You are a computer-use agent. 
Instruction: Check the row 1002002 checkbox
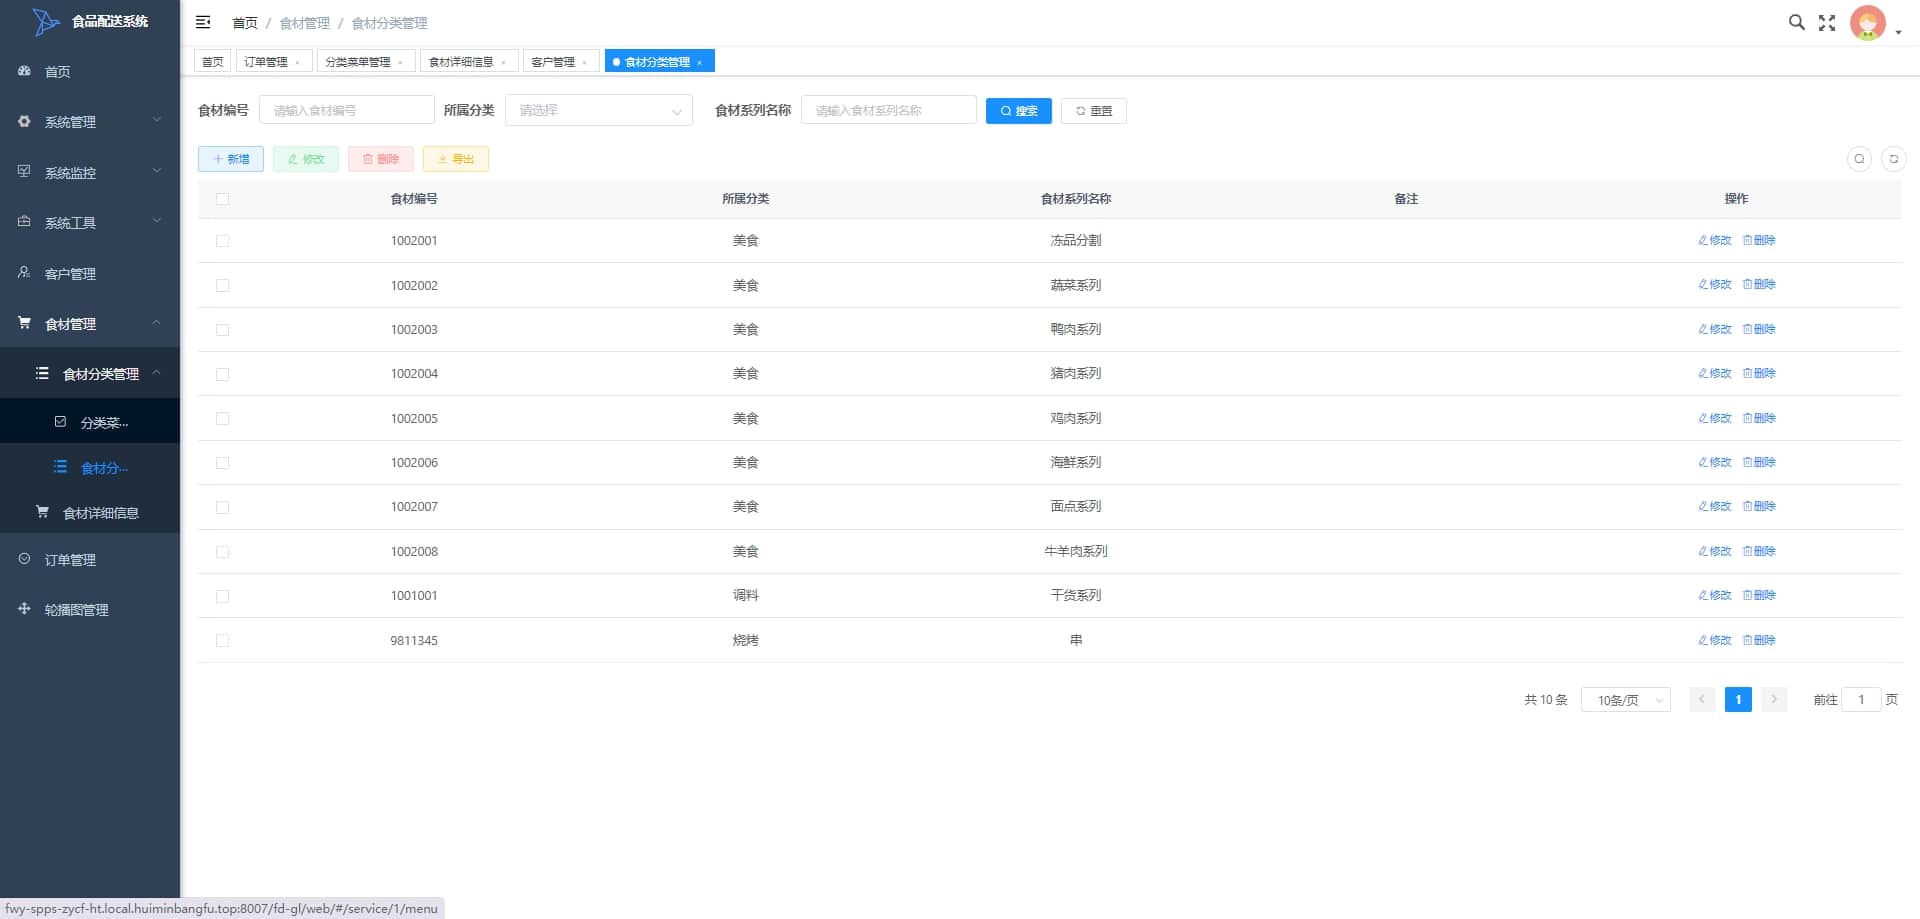click(x=222, y=285)
